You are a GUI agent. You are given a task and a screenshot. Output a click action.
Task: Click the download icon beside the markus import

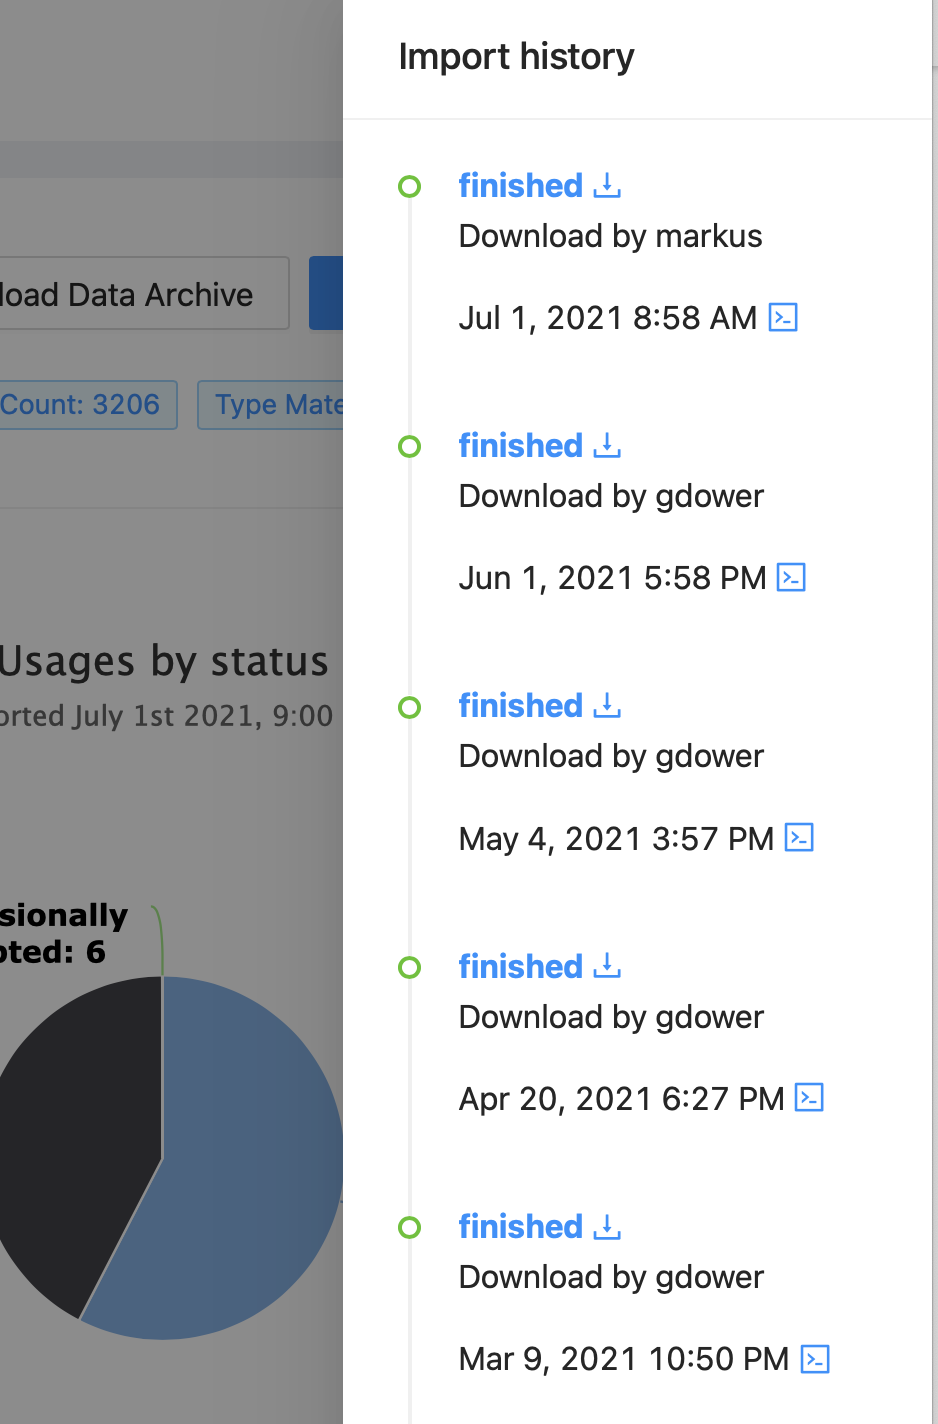click(607, 186)
